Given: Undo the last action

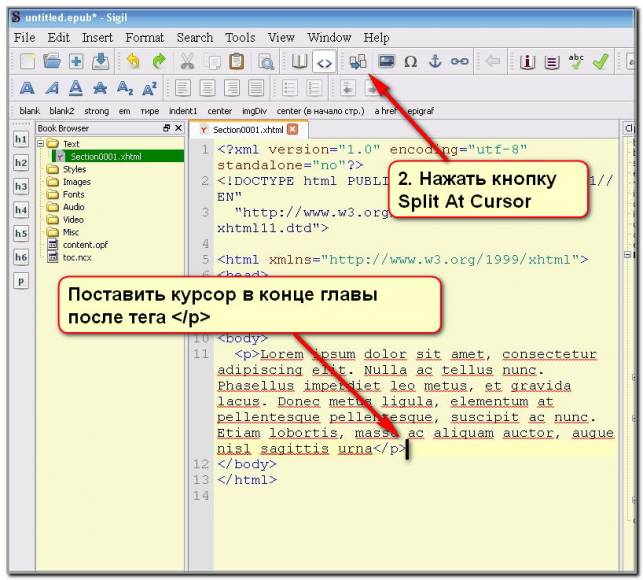Looking at the screenshot, I should point(133,62).
